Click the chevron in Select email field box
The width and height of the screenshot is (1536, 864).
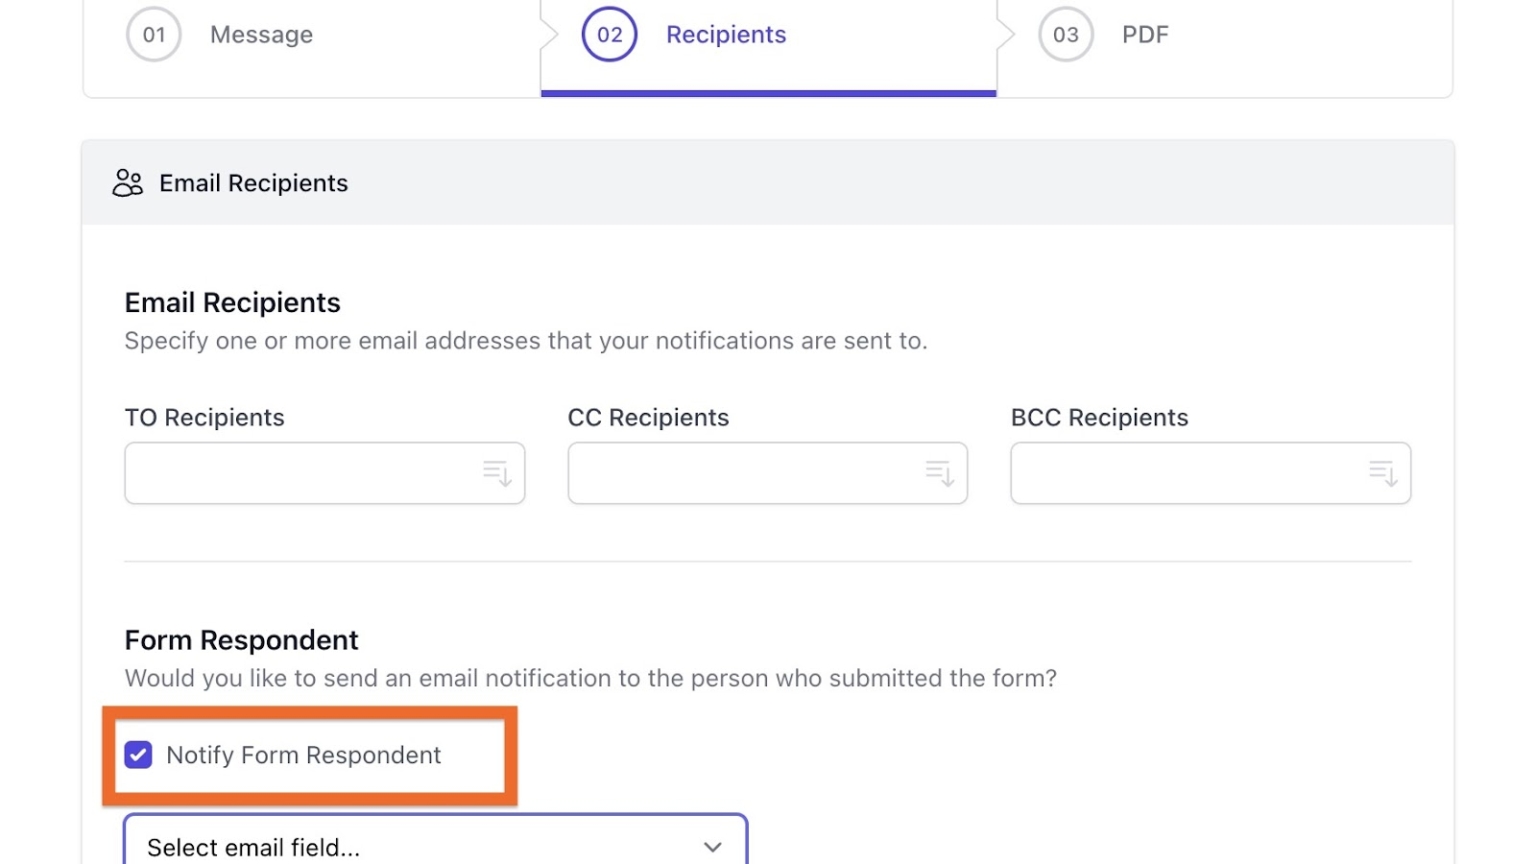click(x=712, y=847)
